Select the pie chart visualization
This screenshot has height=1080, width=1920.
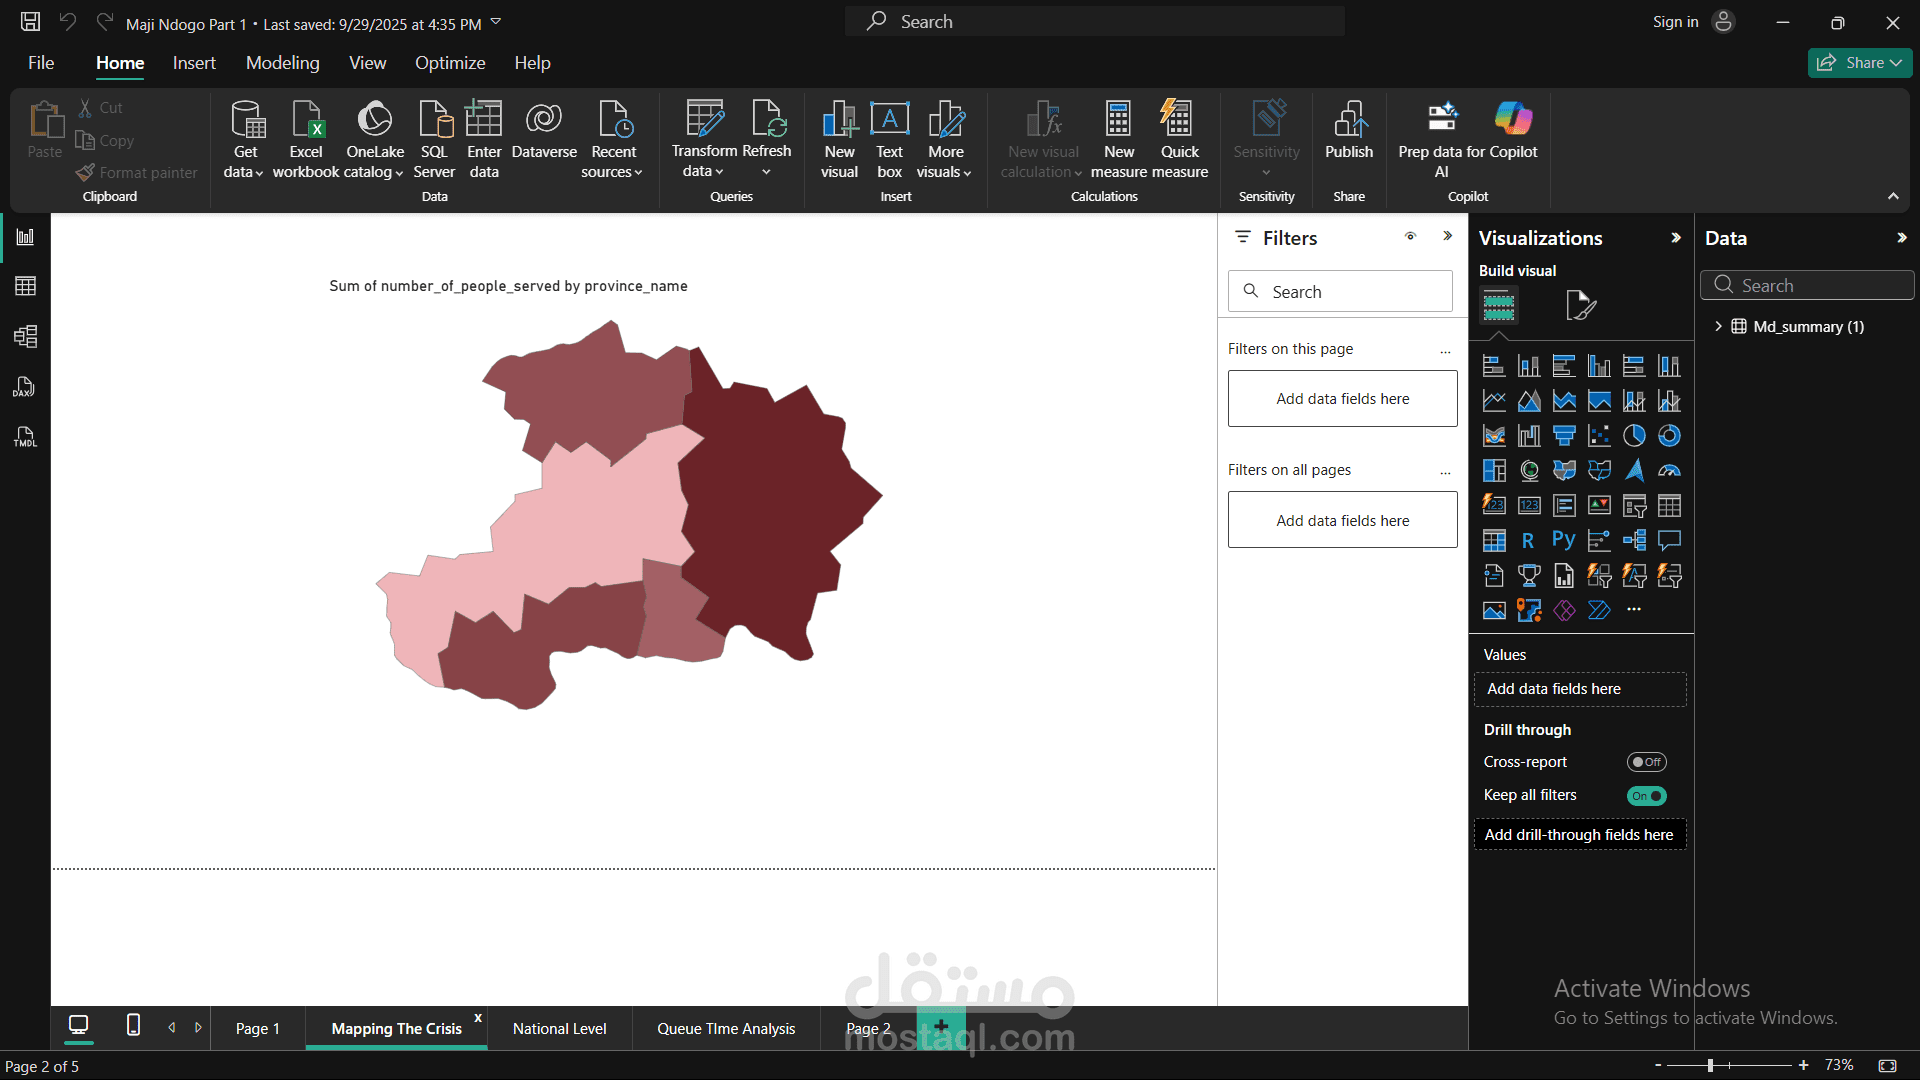(x=1634, y=436)
